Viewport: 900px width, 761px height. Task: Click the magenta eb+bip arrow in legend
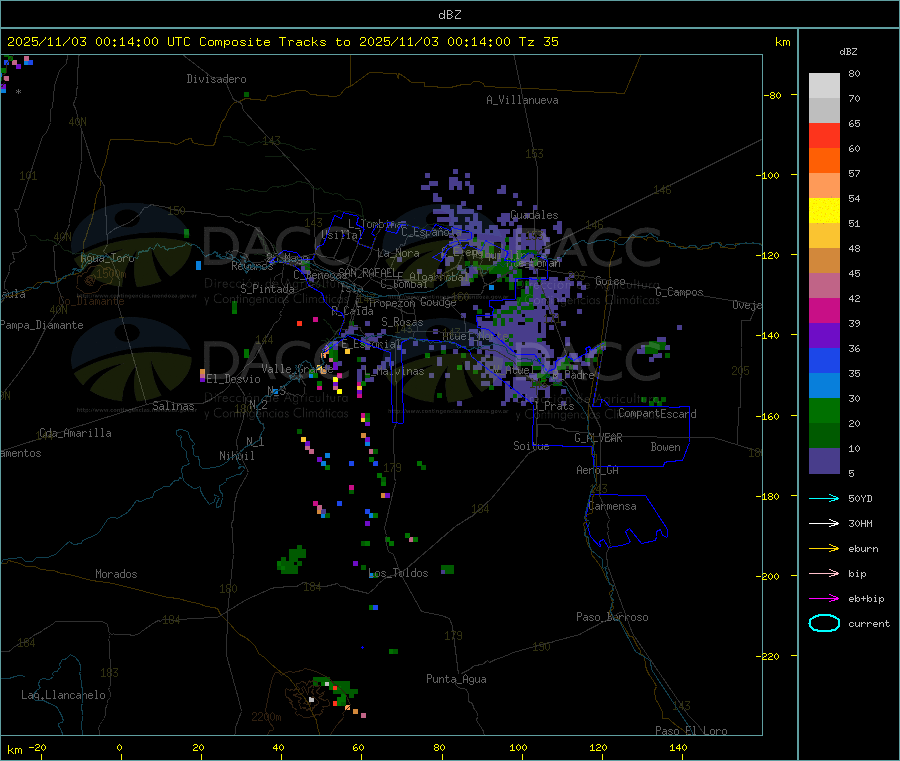coord(824,599)
